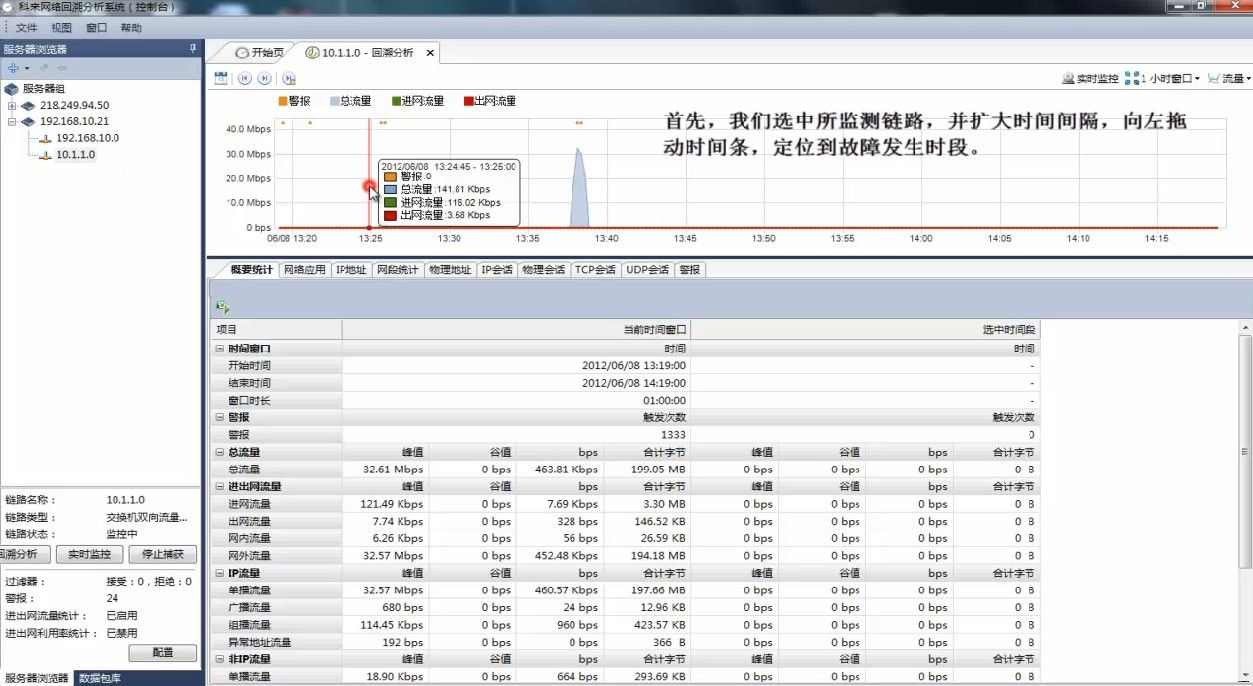Viewport: 1253px width, 686px height.
Task: Click the previous time window arrow icon
Action: [245, 78]
